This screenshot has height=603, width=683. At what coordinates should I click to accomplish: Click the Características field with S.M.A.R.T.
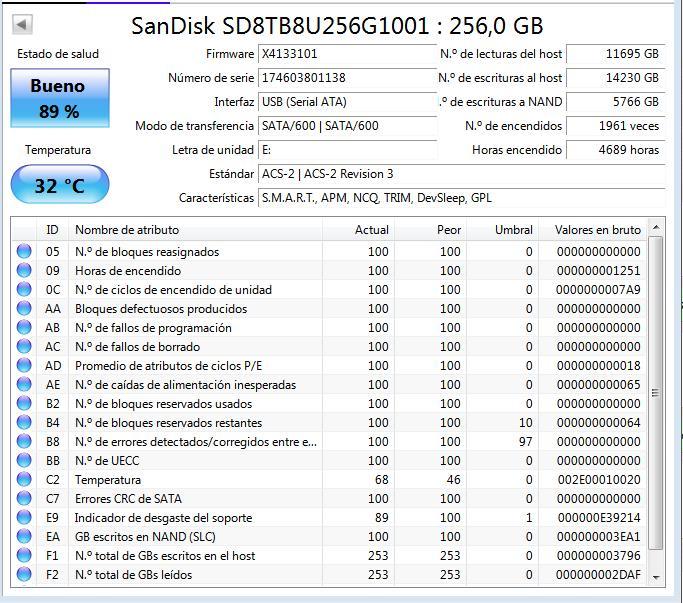462,198
